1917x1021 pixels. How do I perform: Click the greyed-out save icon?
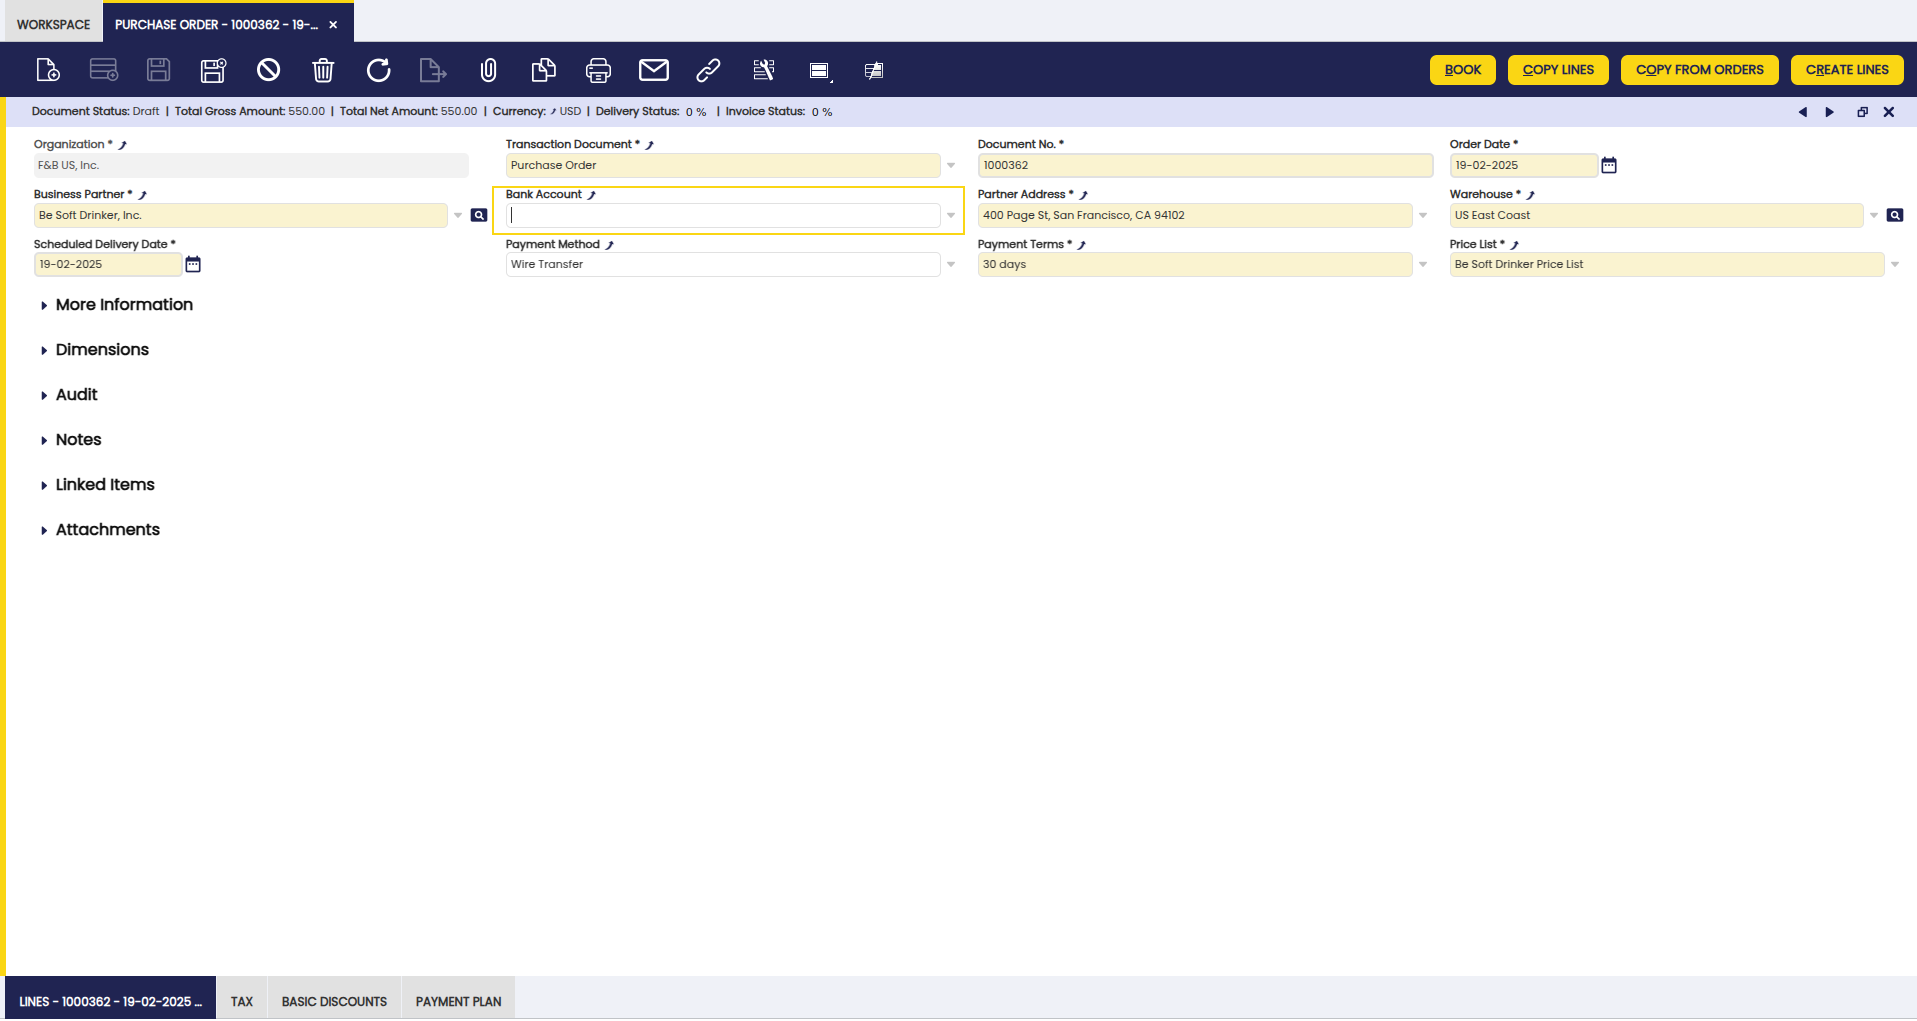[158, 70]
